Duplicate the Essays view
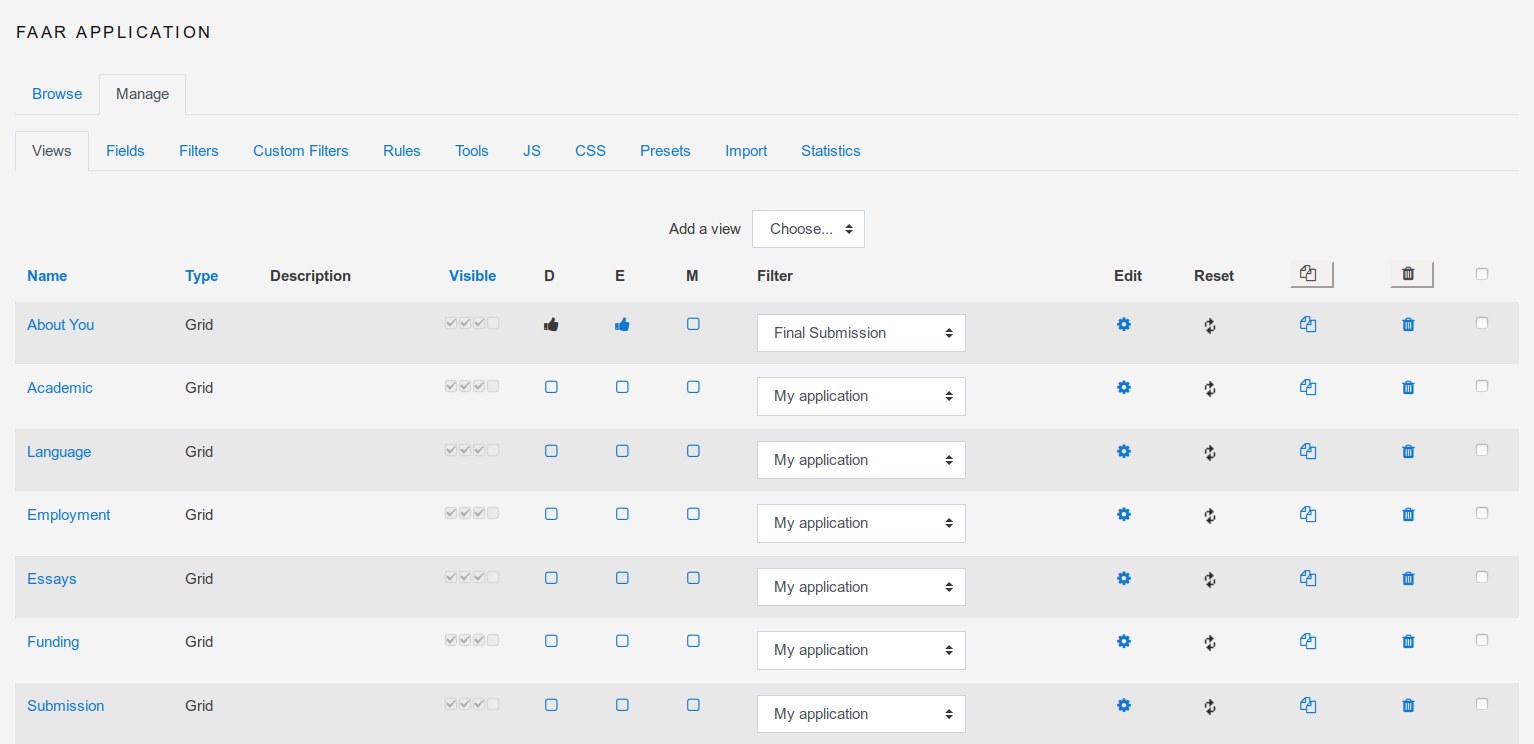Viewport: 1534px width, 744px height. pos(1308,578)
